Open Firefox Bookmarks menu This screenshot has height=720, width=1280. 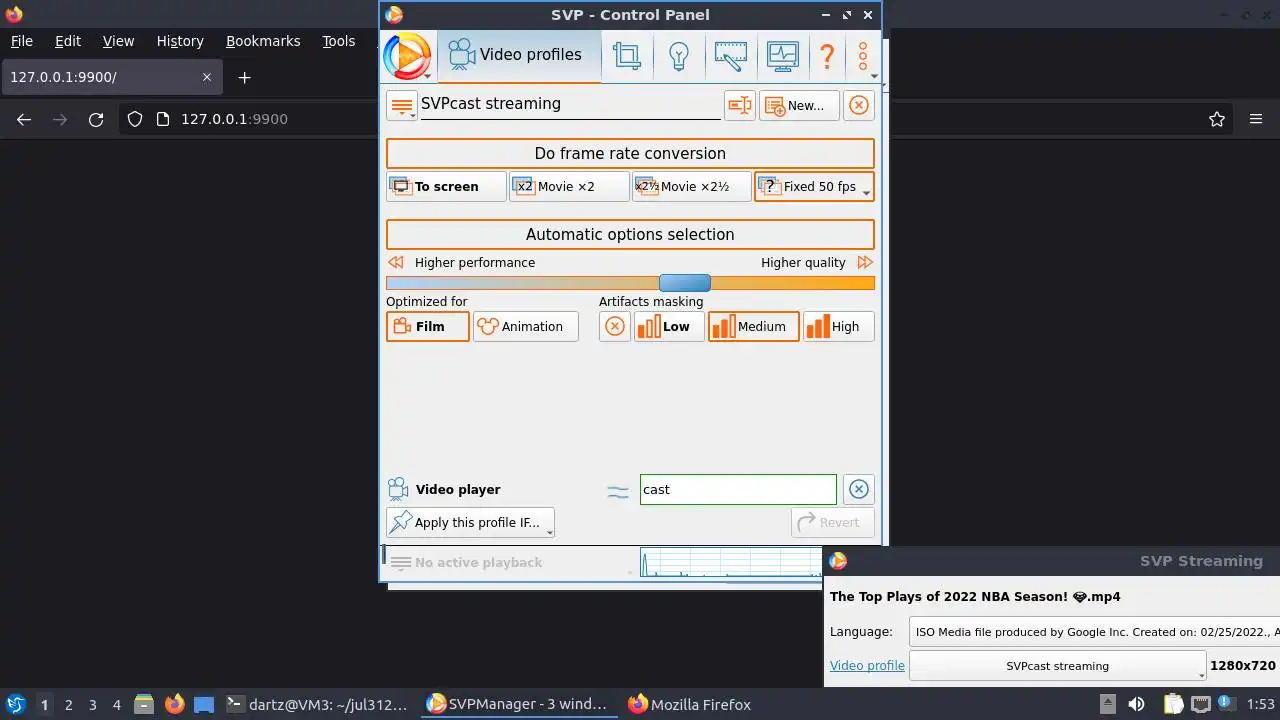tap(263, 41)
